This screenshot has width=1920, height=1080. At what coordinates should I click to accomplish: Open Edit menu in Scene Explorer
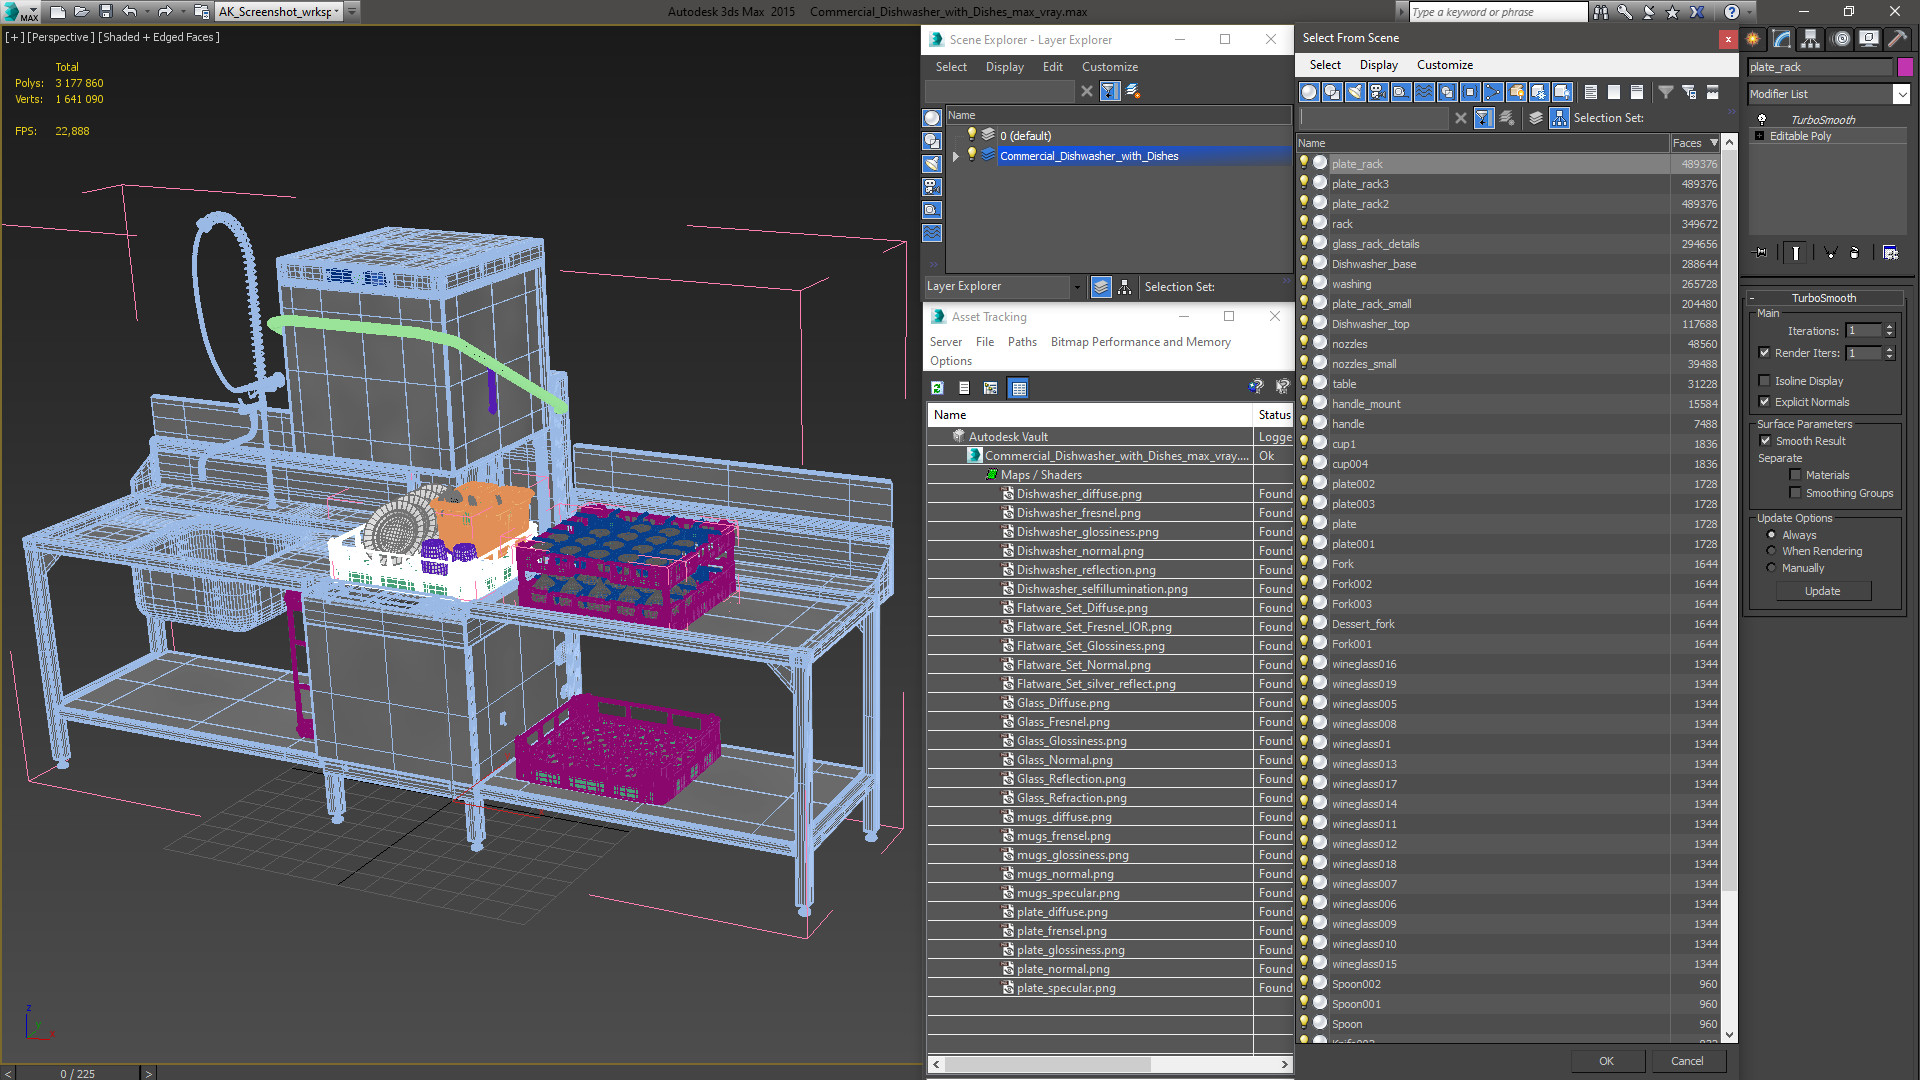[1052, 67]
